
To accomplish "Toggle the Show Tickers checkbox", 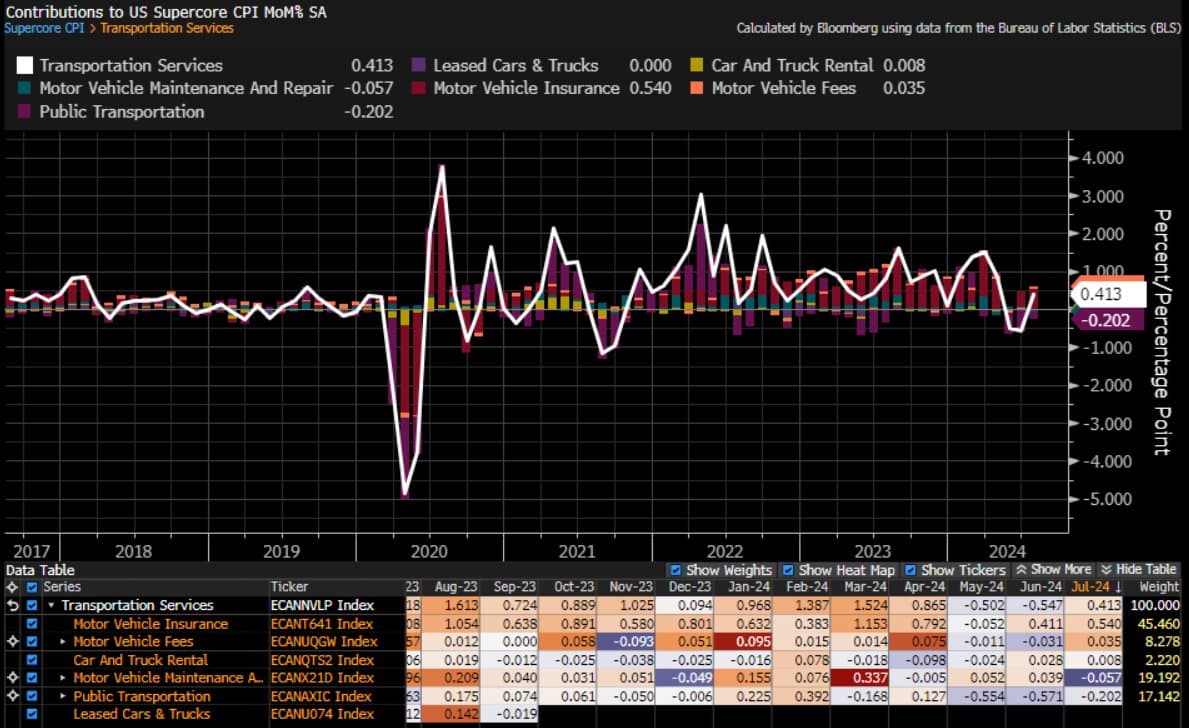I will [x=909, y=570].
